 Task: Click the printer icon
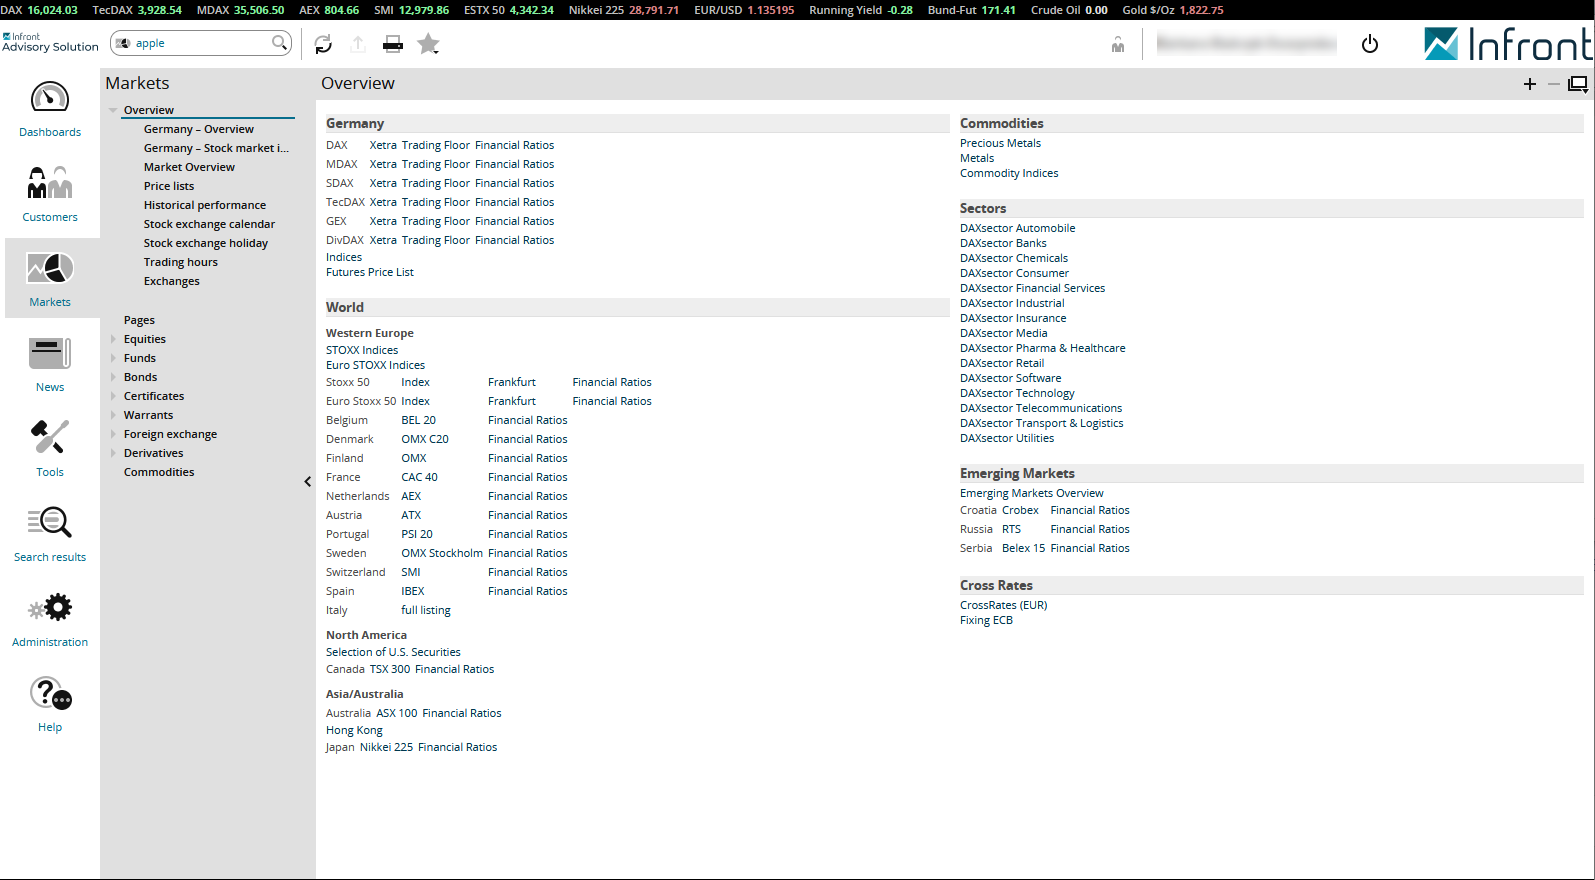pyautogui.click(x=393, y=44)
